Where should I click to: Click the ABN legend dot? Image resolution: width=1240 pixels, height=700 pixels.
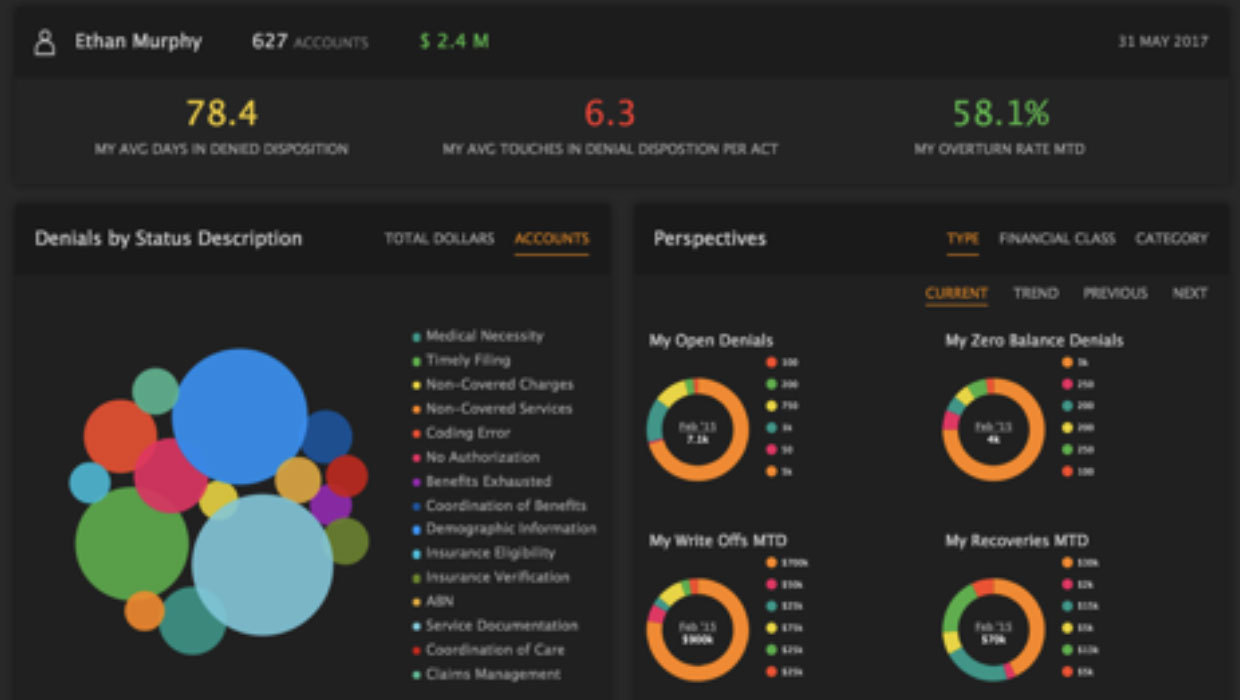pyautogui.click(x=415, y=601)
